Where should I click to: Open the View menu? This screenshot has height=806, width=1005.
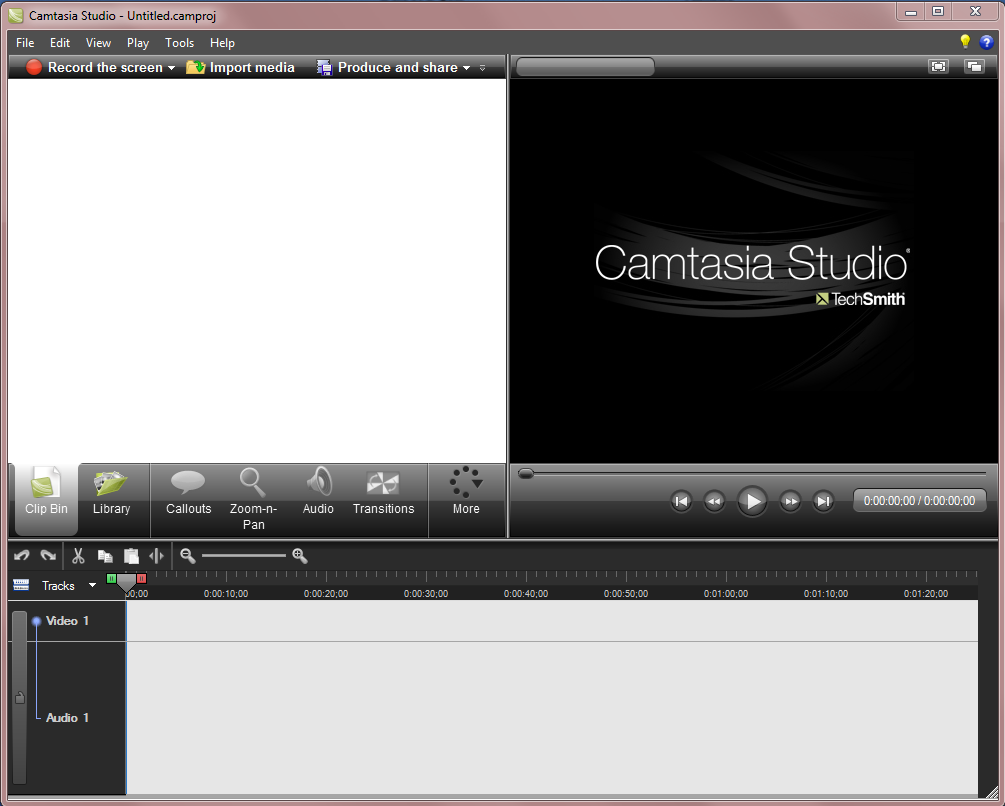pos(98,43)
